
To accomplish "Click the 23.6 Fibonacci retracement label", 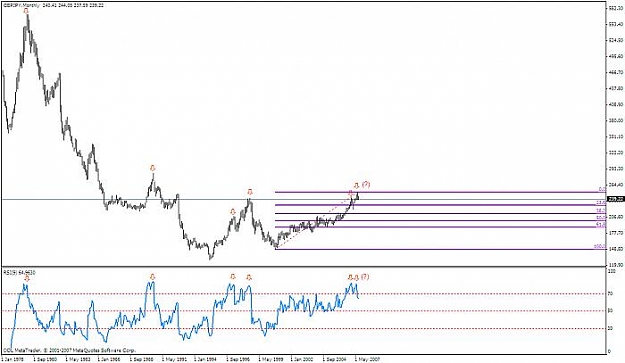I will coord(601,202).
